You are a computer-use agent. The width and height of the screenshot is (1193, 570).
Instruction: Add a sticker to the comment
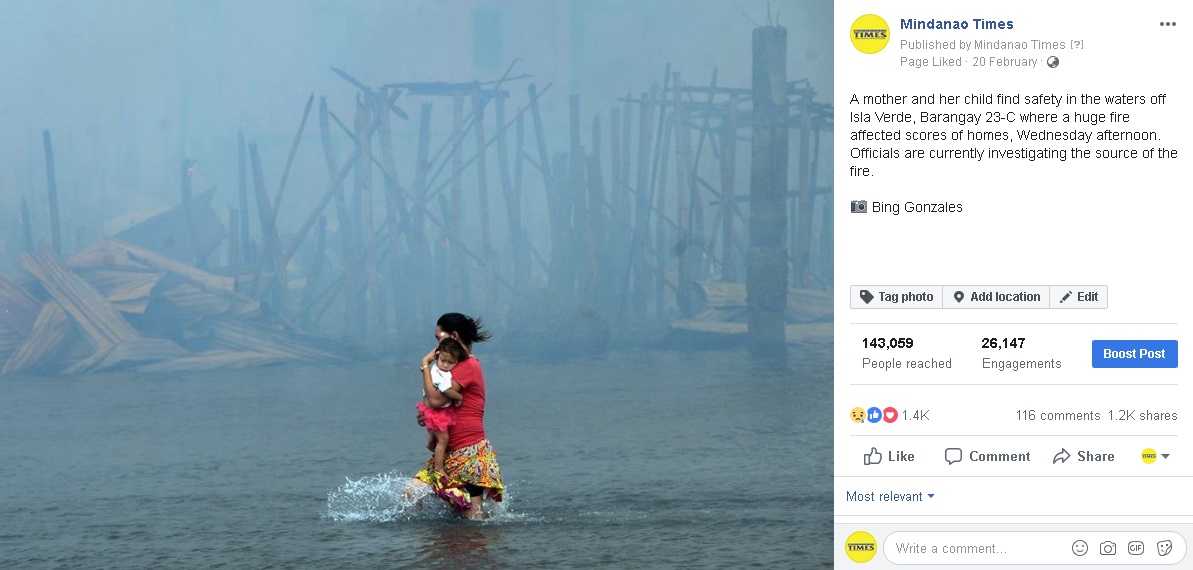[x=1164, y=548]
